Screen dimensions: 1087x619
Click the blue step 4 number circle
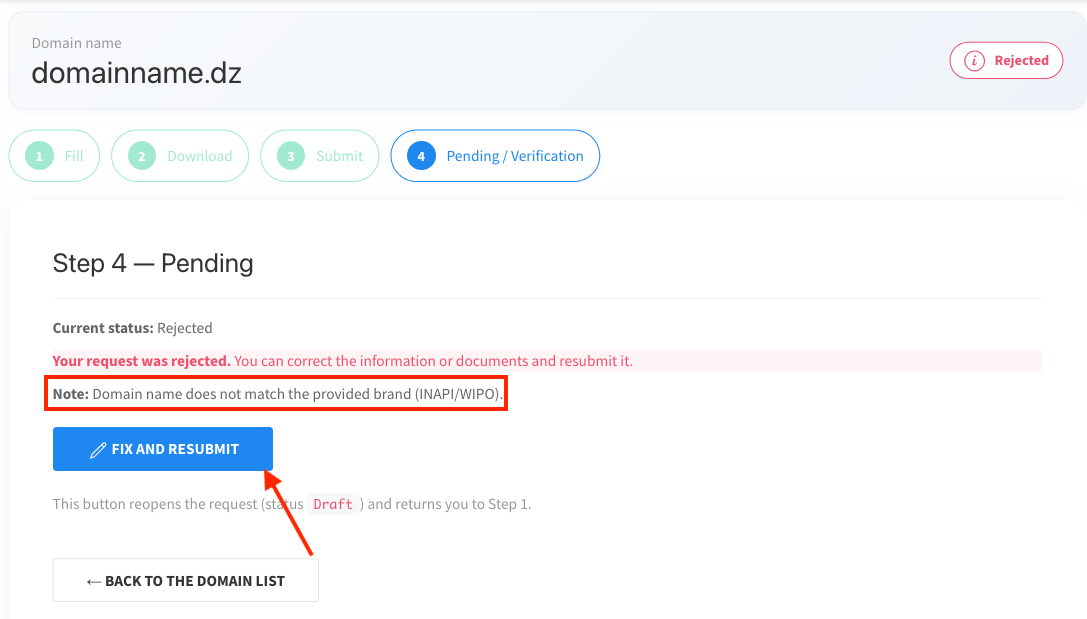tap(422, 156)
